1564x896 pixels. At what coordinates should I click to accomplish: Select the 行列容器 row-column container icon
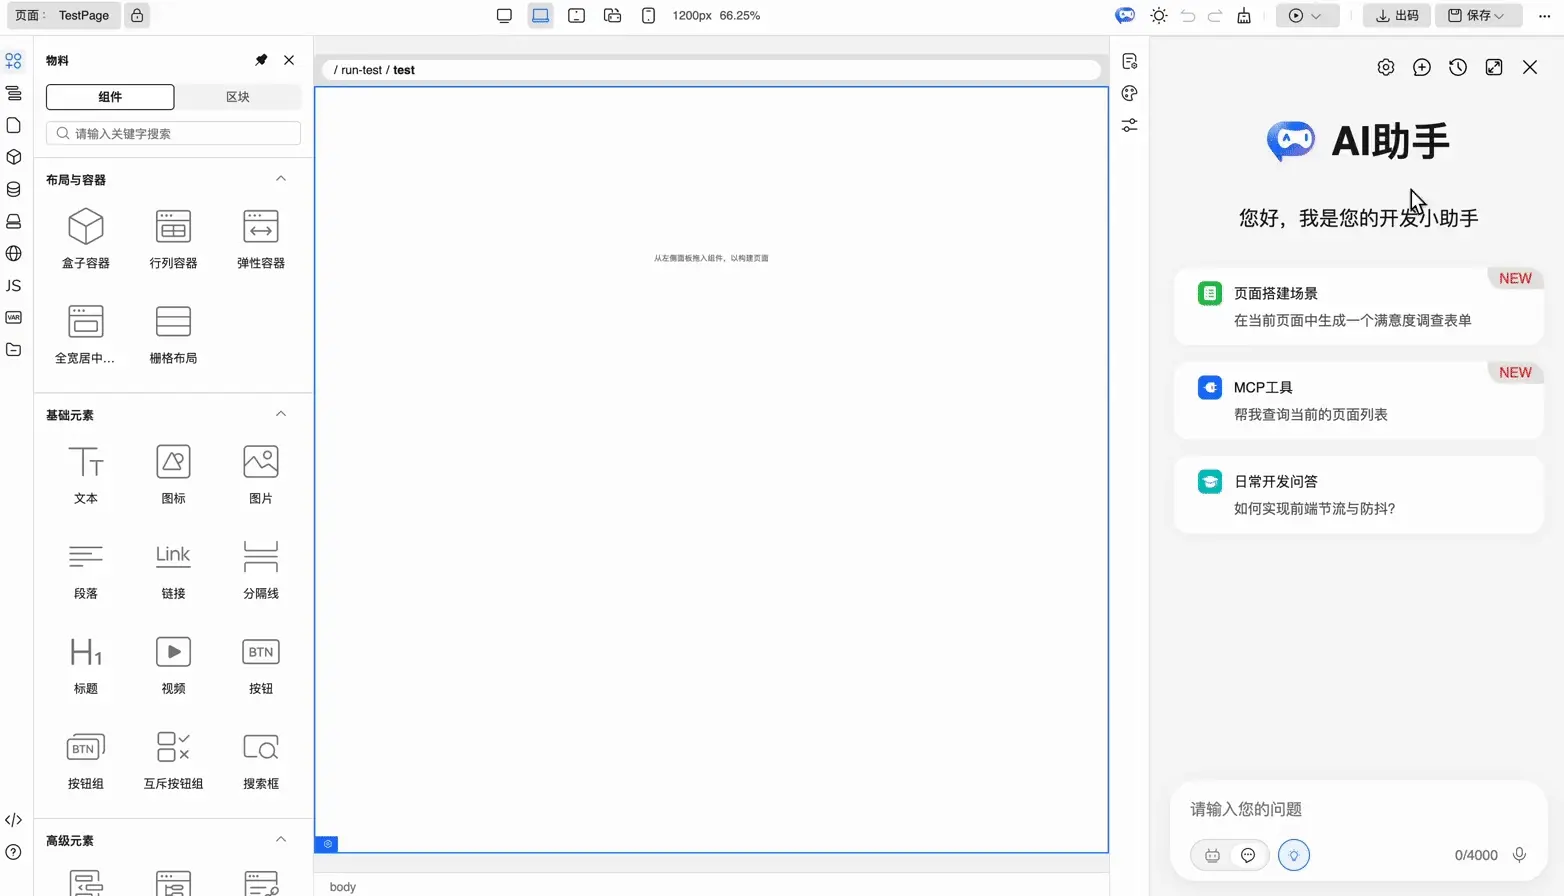coord(173,227)
